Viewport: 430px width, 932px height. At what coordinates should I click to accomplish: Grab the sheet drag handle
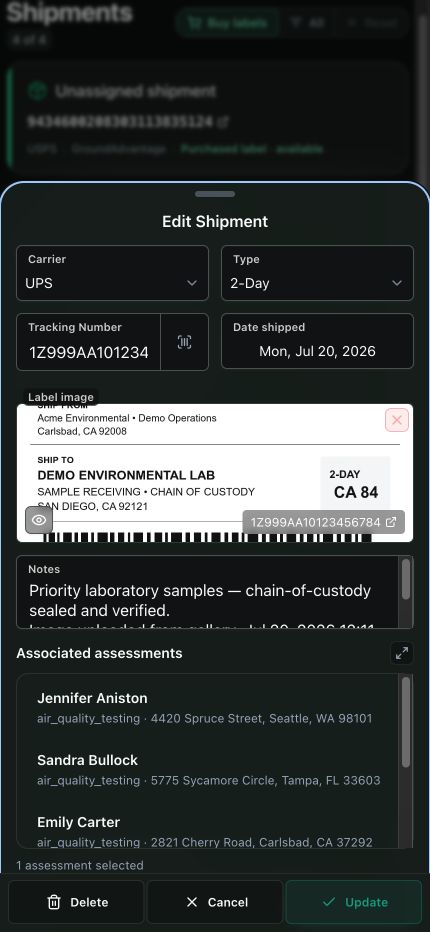(x=215, y=194)
